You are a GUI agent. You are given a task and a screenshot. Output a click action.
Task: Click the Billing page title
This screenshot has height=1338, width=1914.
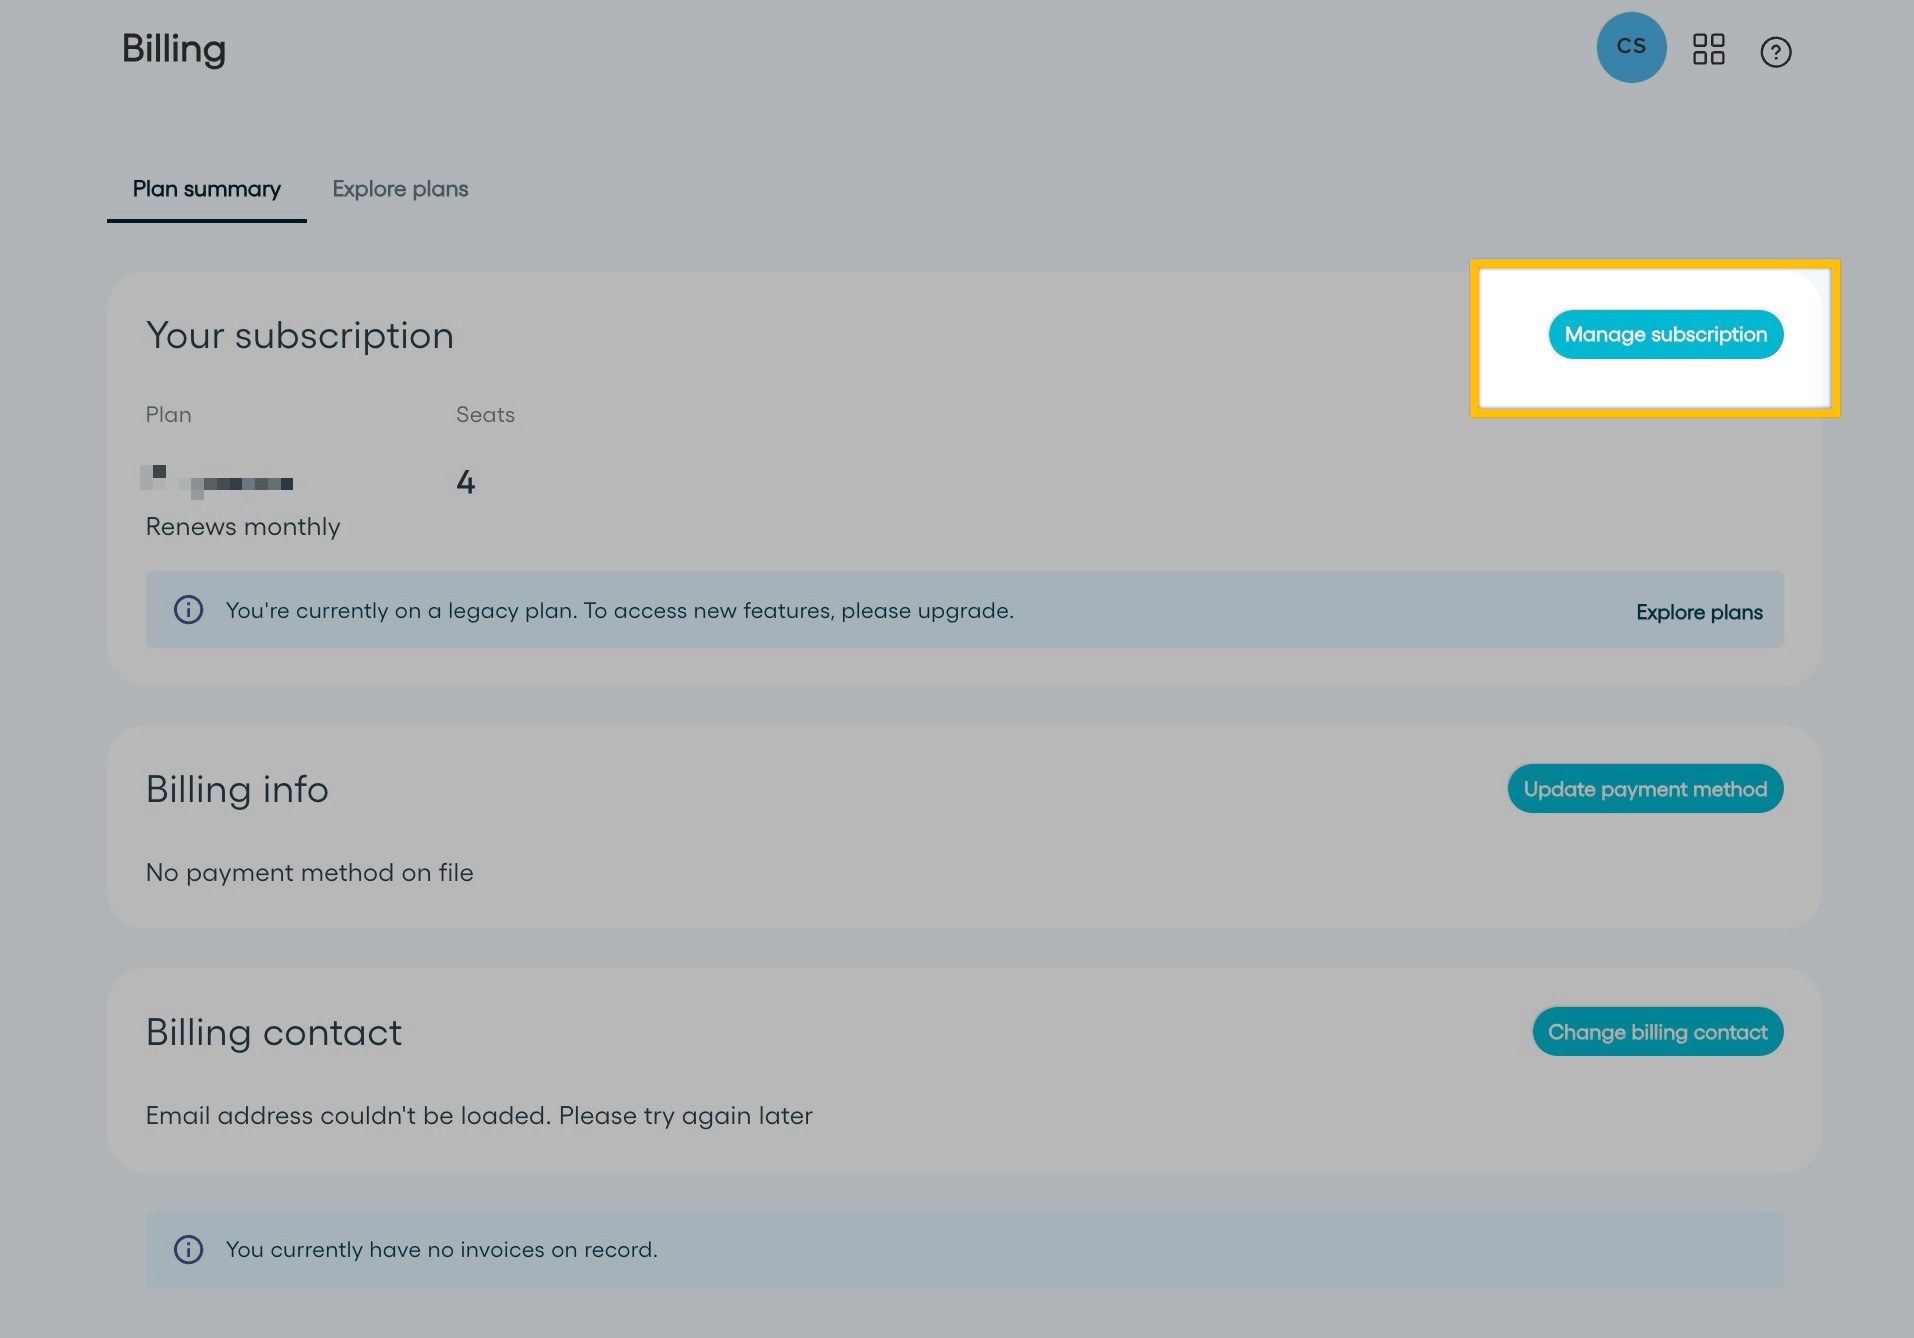coord(174,50)
